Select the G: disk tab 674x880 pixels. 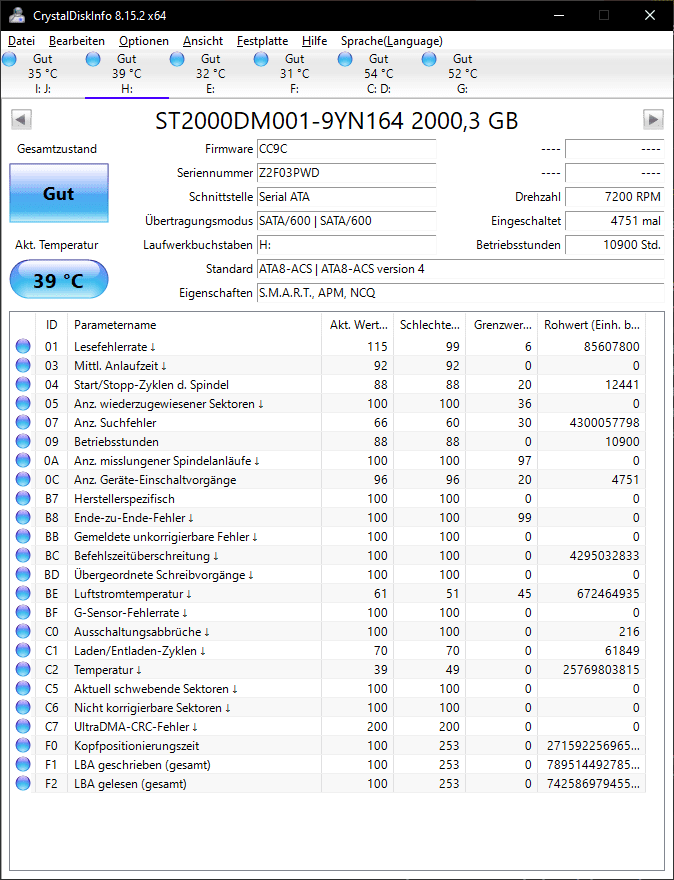464,74
